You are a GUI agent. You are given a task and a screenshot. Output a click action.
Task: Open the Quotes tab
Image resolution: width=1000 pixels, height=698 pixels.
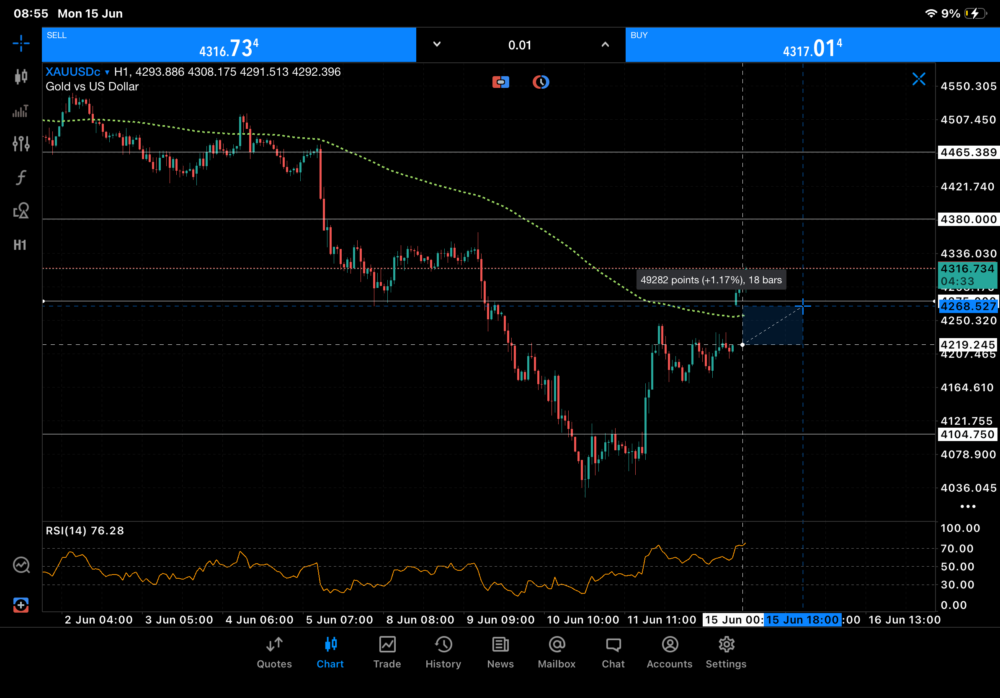(274, 653)
